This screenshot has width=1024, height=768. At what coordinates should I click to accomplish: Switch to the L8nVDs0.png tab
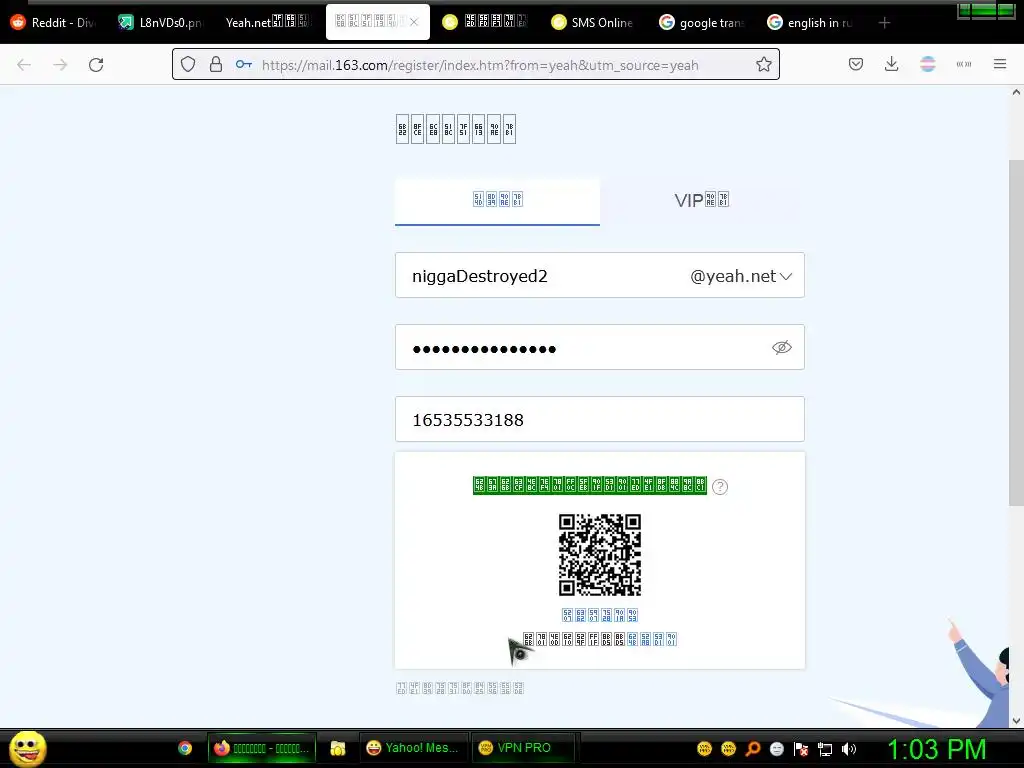click(161, 22)
